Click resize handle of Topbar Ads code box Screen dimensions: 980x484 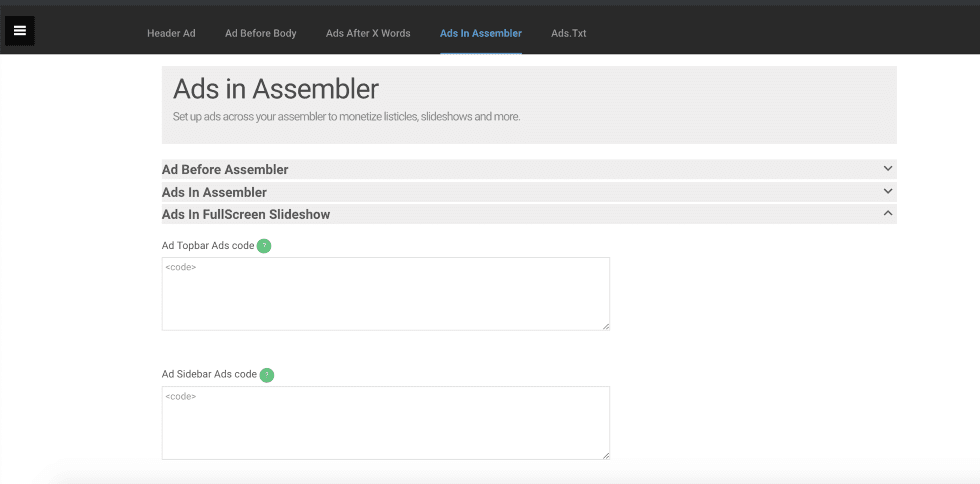pyautogui.click(x=605, y=325)
